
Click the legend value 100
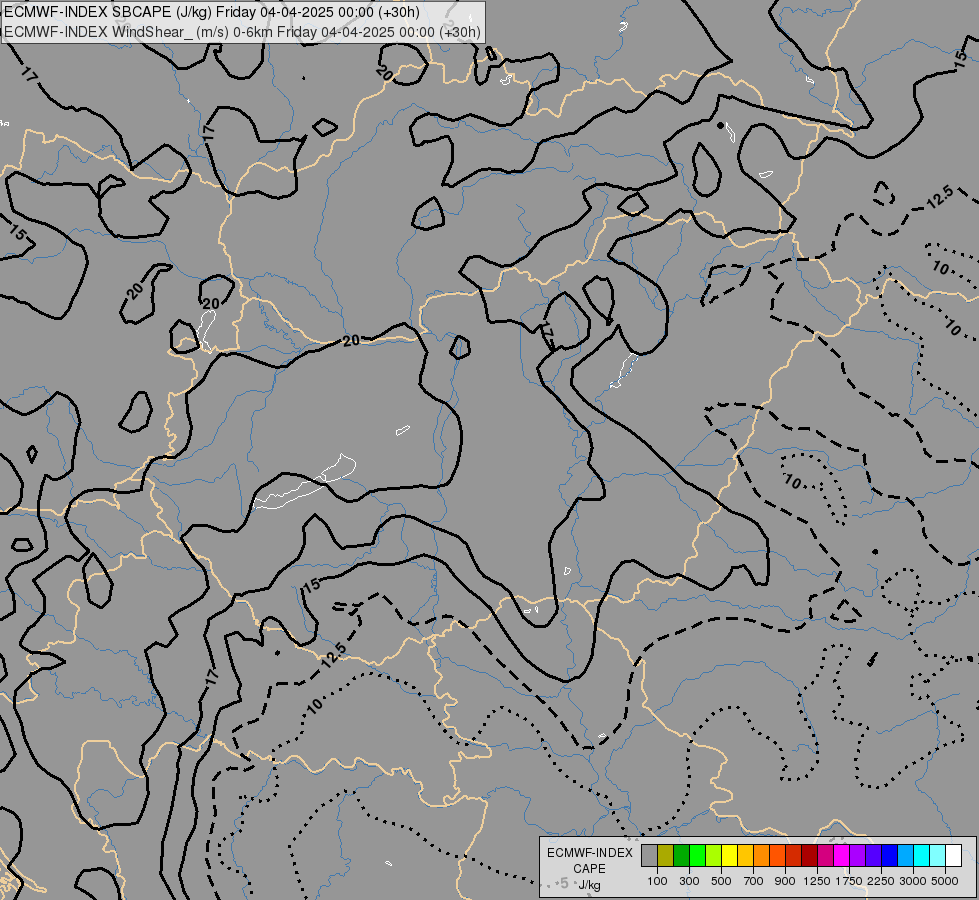pos(657,881)
